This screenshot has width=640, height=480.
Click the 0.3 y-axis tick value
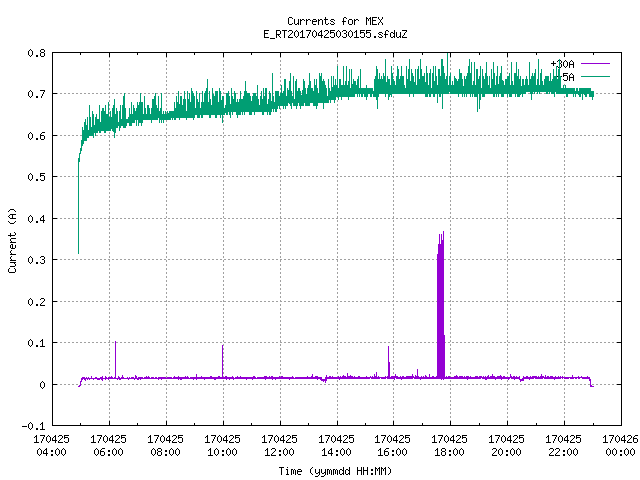(36, 260)
